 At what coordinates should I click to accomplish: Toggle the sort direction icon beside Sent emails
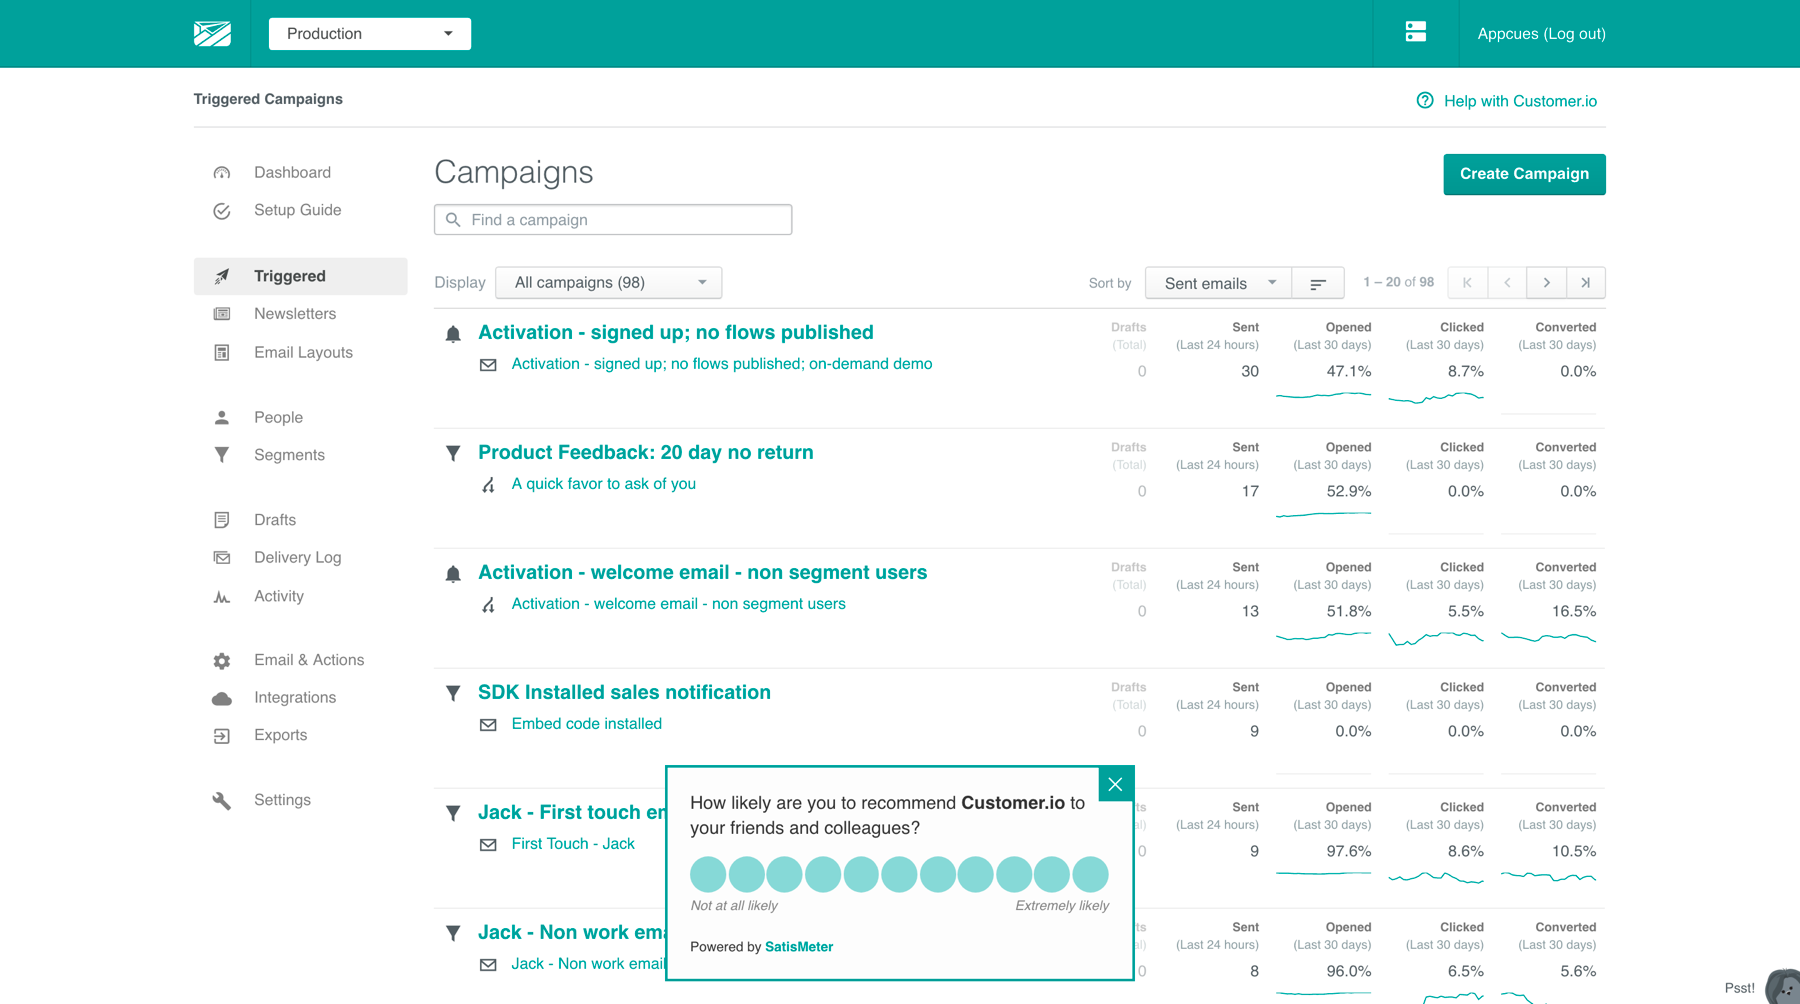coord(1318,282)
